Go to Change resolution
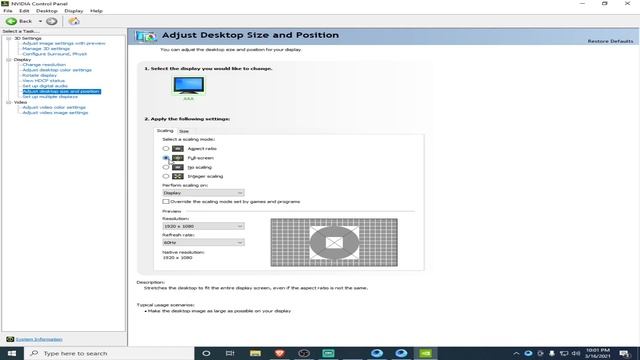The image size is (640, 360). 44,64
